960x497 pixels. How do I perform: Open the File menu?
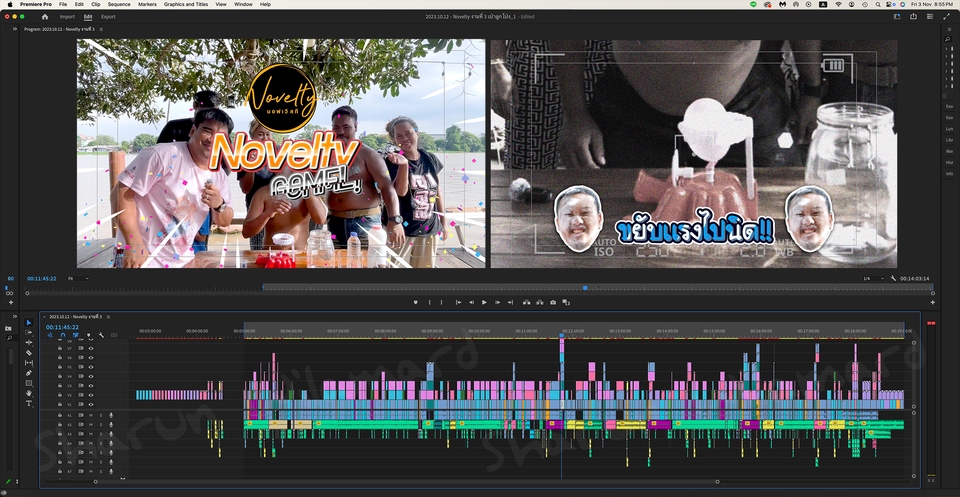(x=63, y=4)
